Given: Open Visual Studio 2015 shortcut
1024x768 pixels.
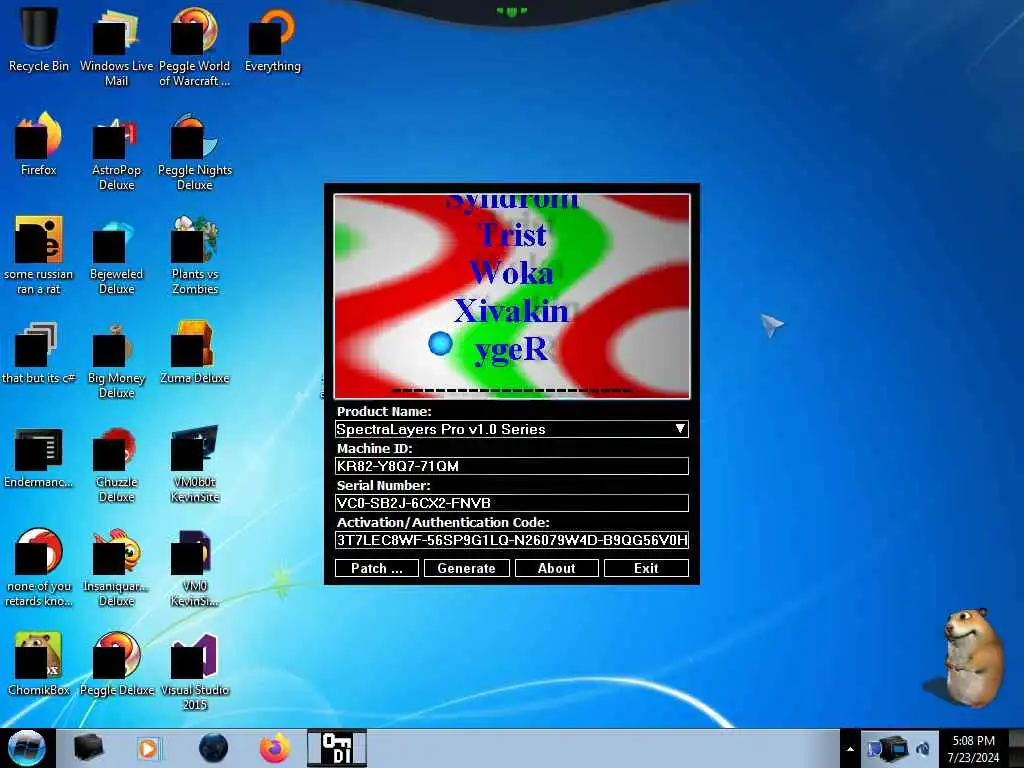Looking at the screenshot, I should pyautogui.click(x=195, y=671).
